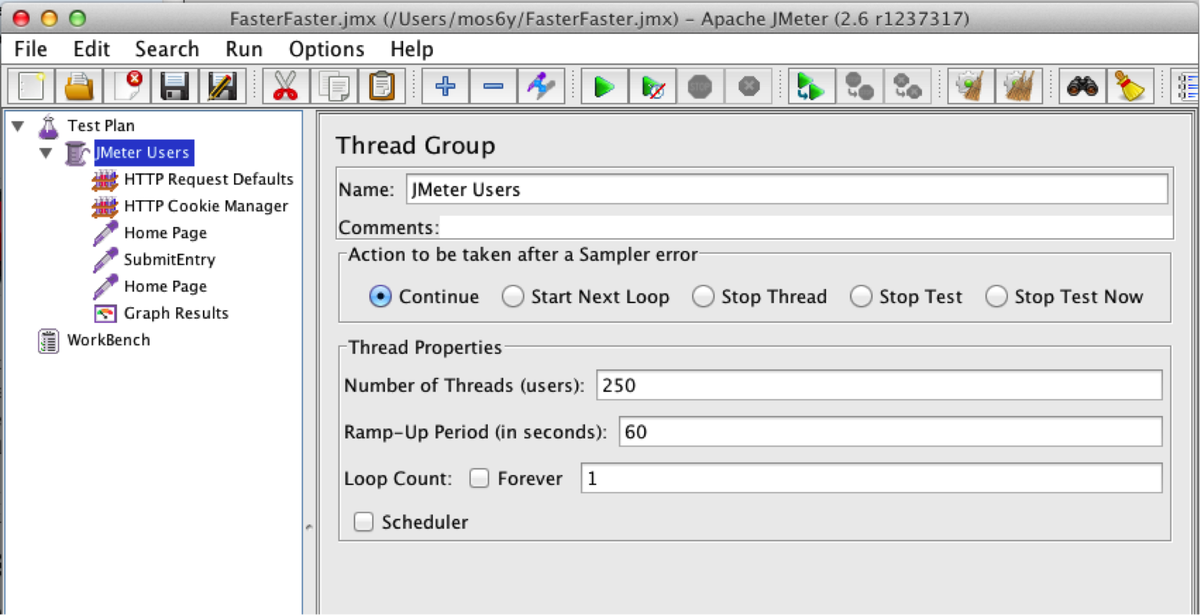Image resolution: width=1200 pixels, height=615 pixels.
Task: Select the SubmitEntry sampler
Action: [169, 260]
